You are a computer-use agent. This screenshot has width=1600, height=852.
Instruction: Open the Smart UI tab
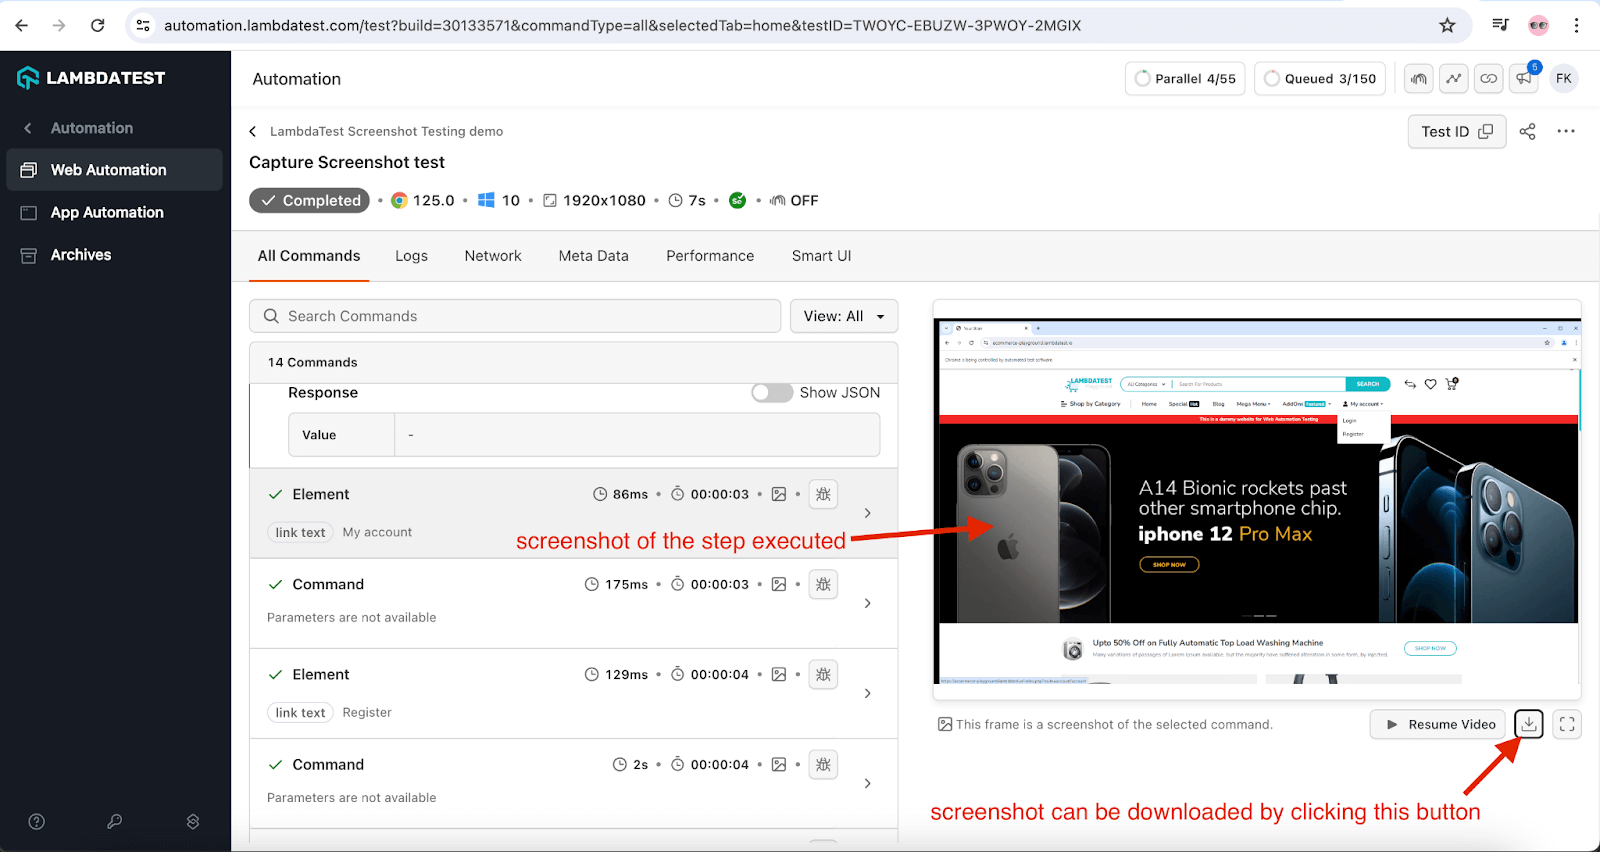822,256
